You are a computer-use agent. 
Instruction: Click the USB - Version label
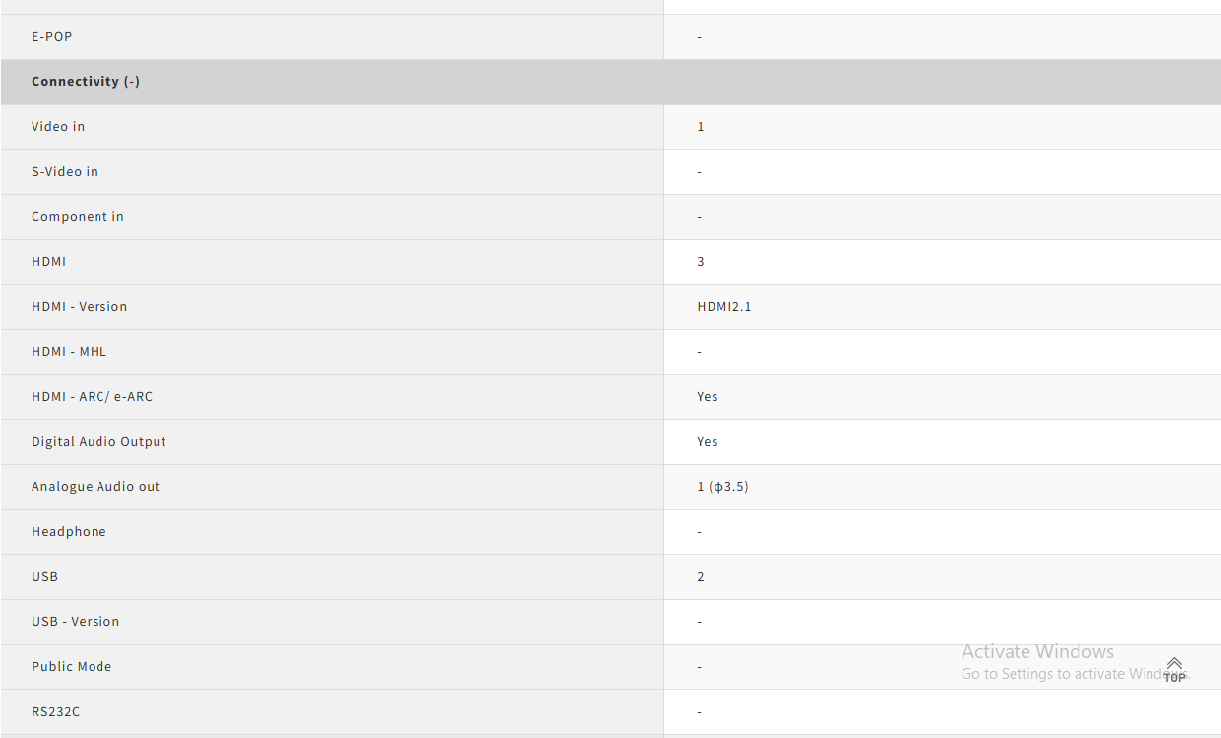75,622
